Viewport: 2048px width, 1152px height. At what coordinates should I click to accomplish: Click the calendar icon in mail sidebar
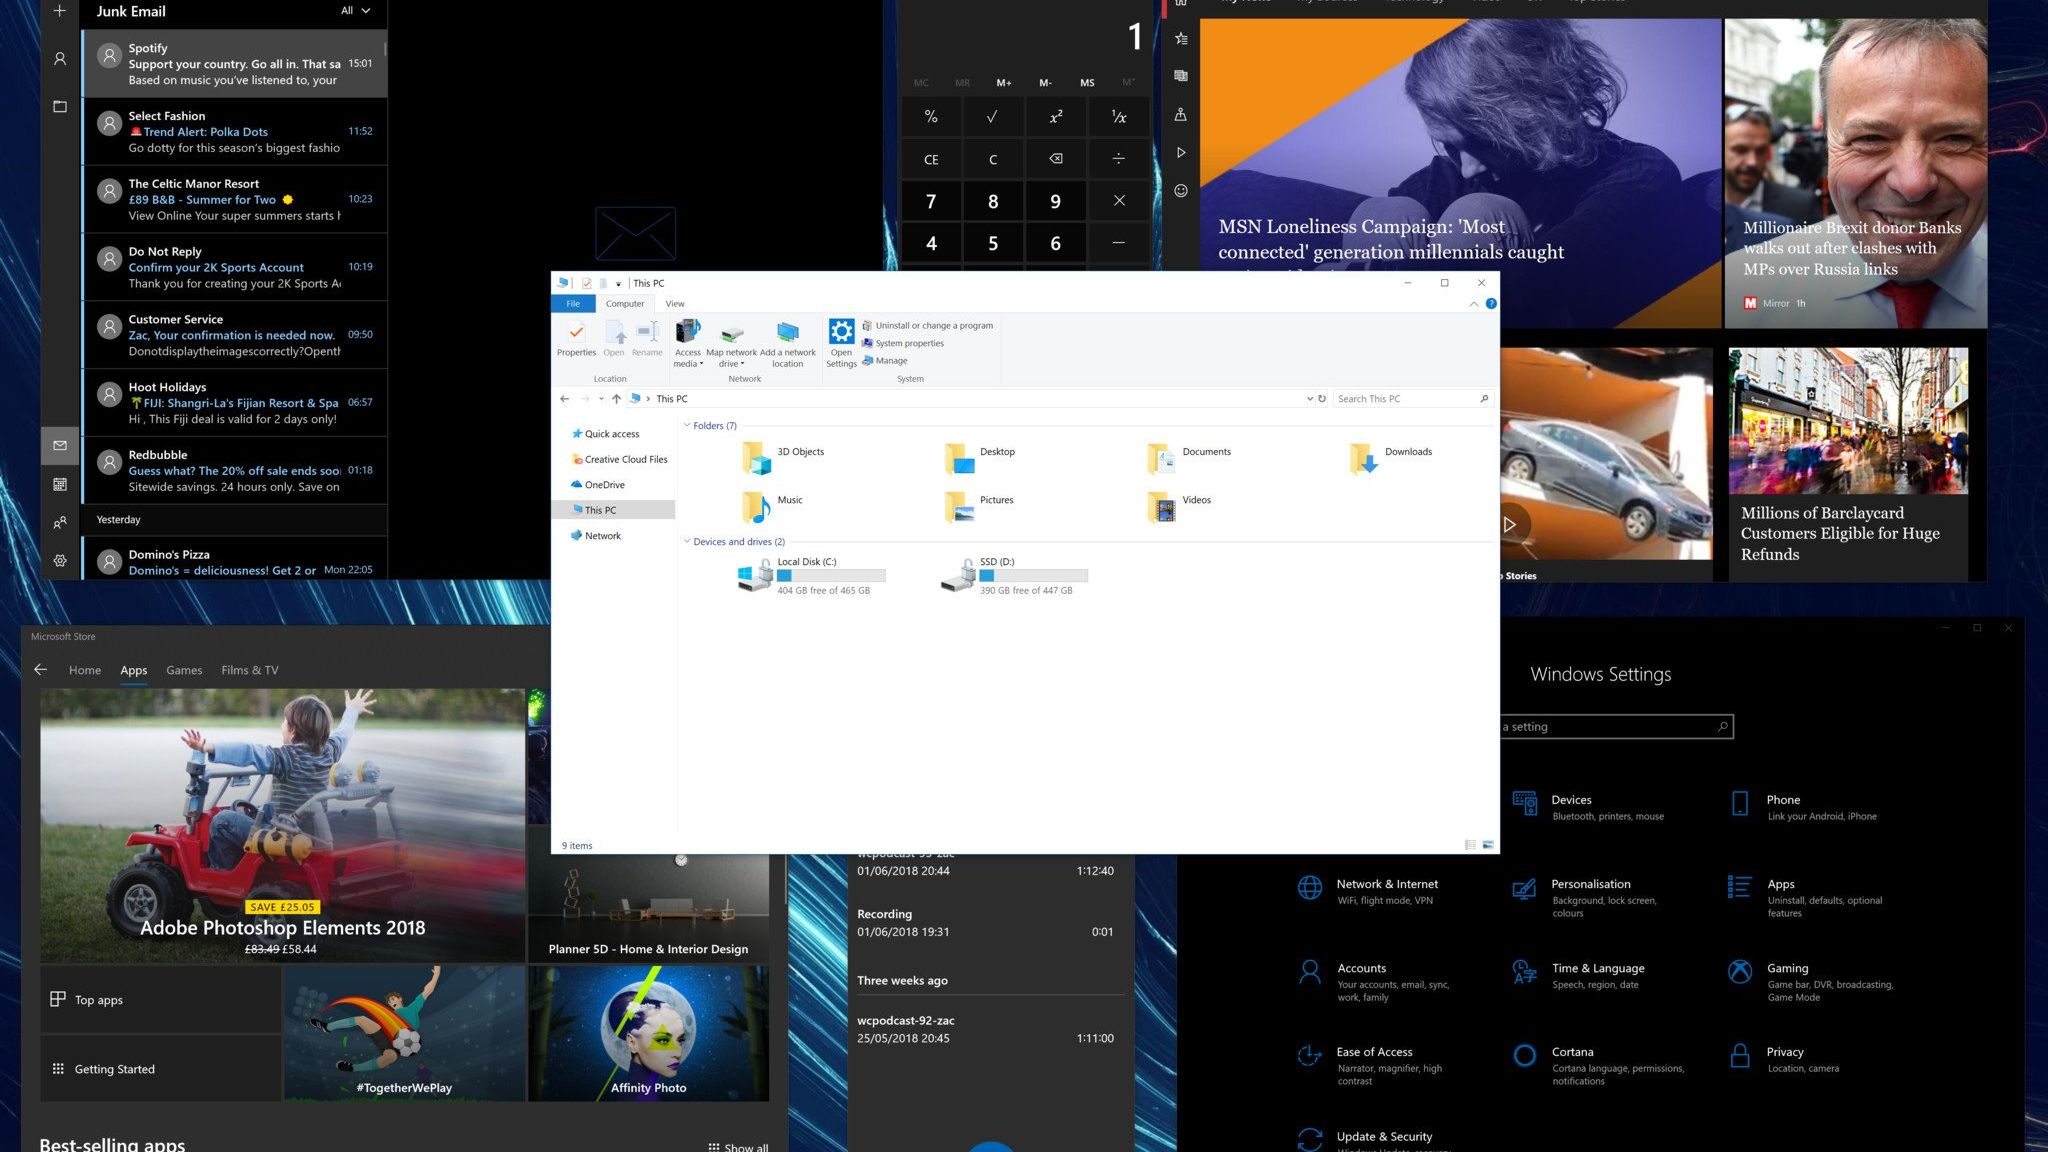pos(60,484)
